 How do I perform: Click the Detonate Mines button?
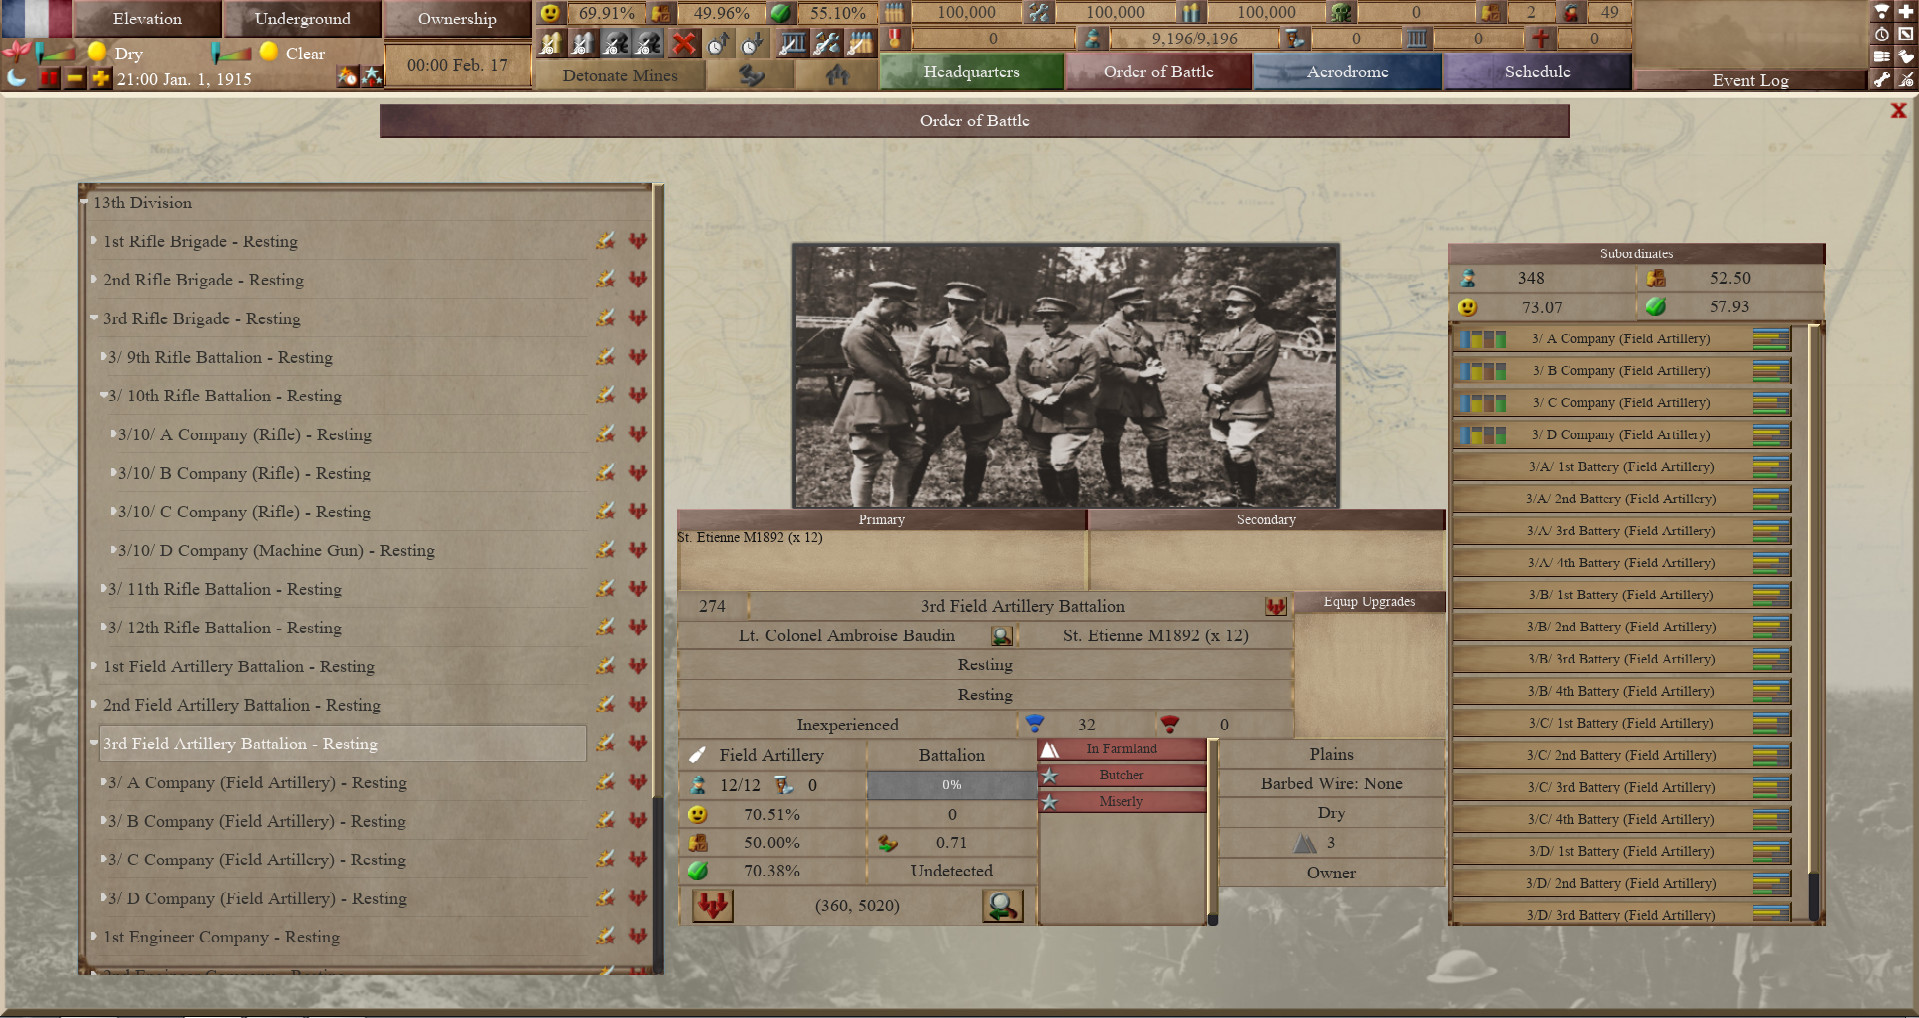point(620,75)
